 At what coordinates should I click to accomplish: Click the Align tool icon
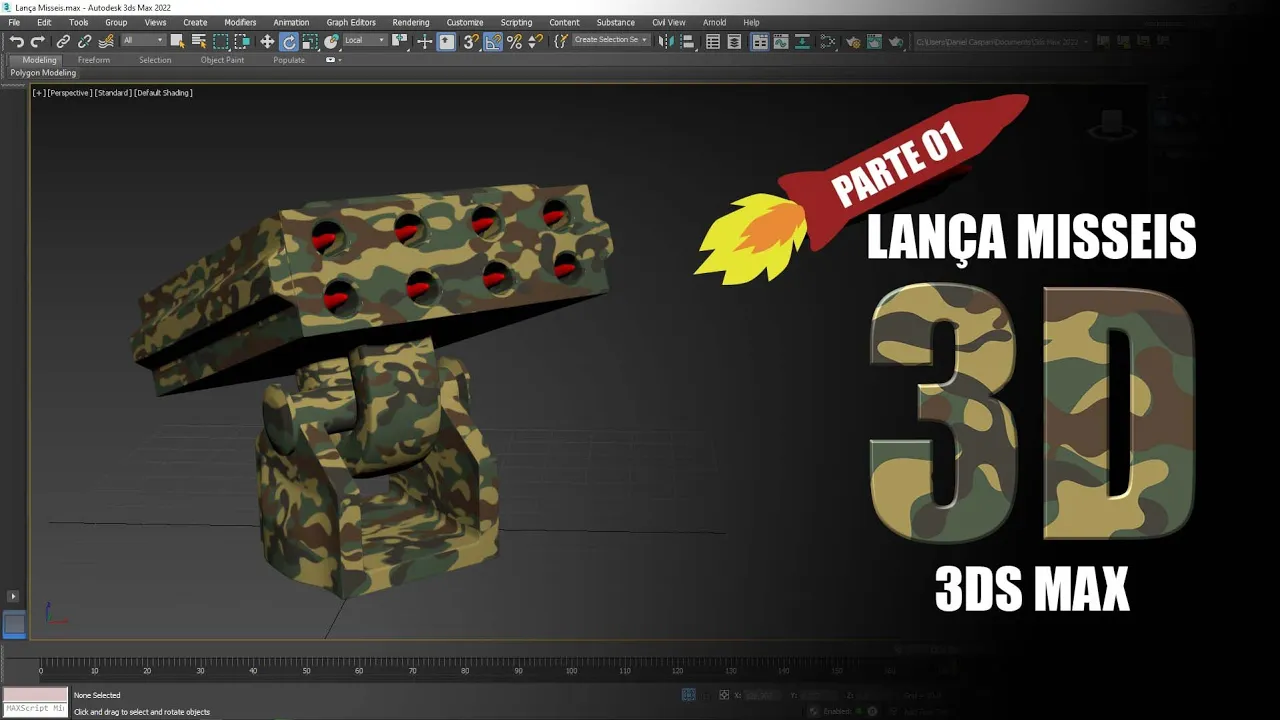tap(687, 41)
